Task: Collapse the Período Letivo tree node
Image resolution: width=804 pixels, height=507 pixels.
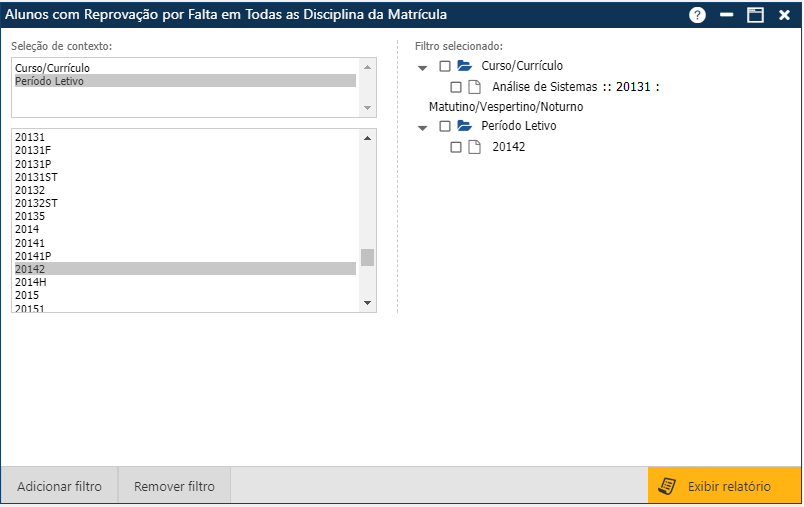Action: pyautogui.click(x=423, y=127)
